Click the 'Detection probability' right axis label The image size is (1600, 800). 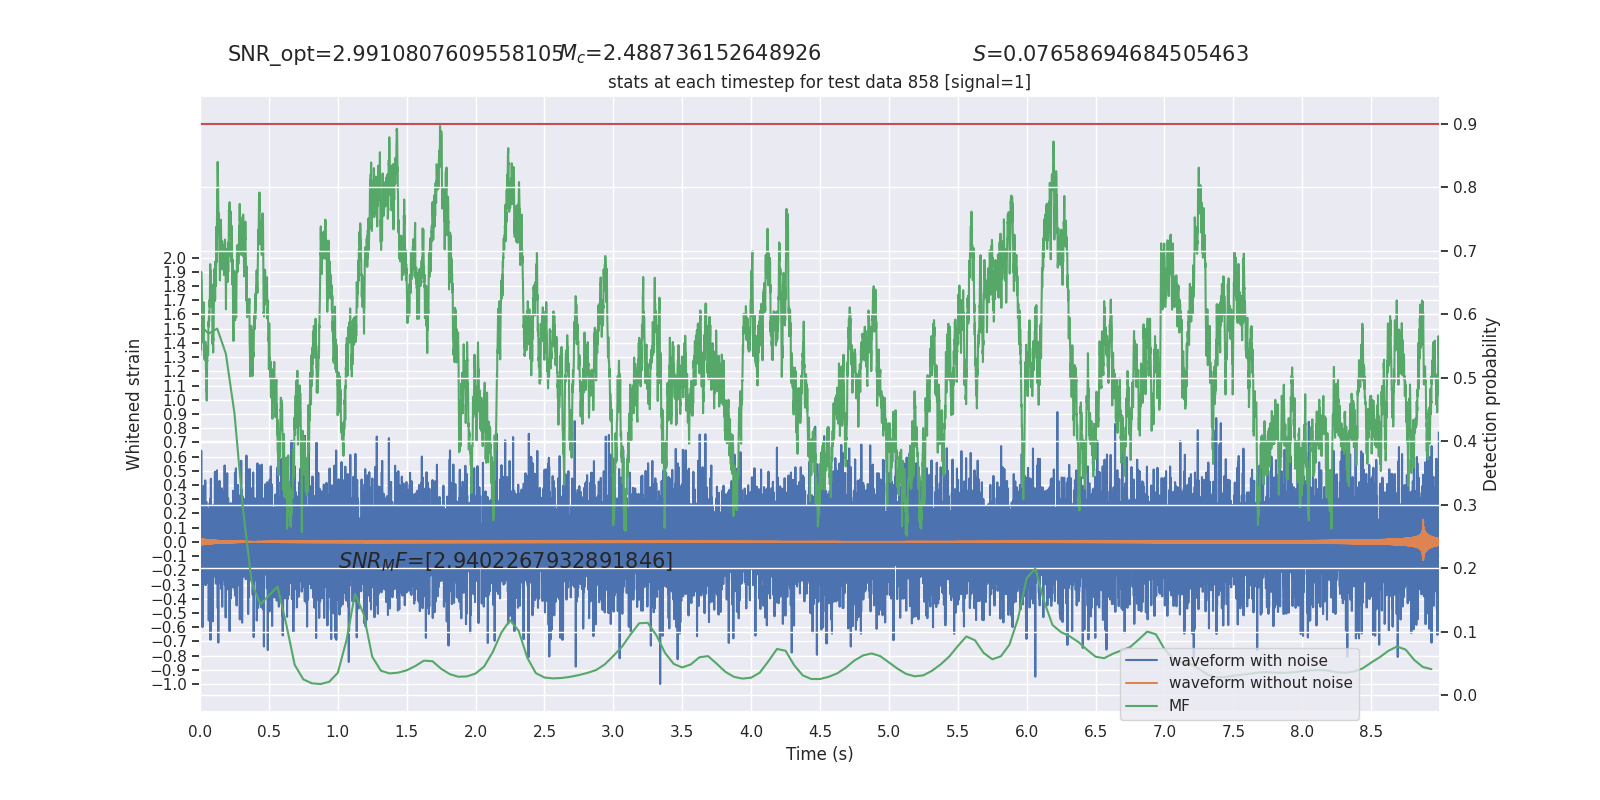click(x=1490, y=404)
